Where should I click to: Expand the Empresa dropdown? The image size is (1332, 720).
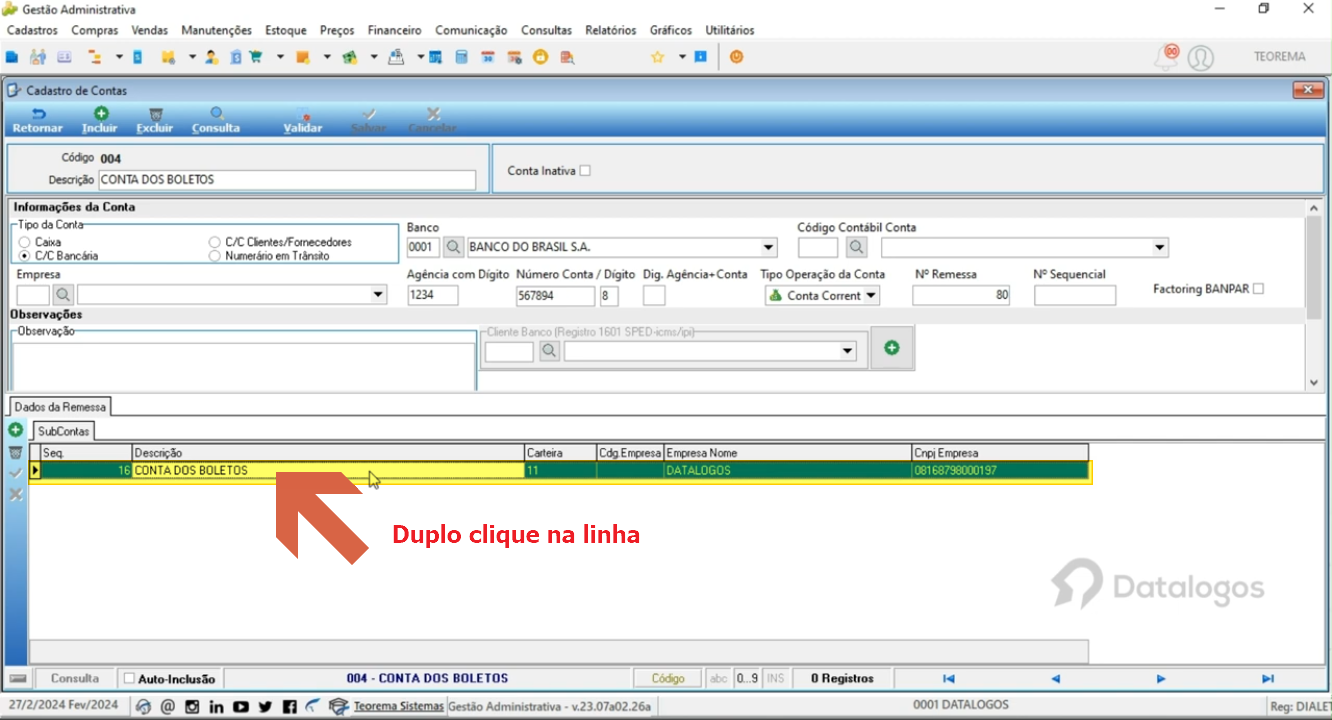pos(378,295)
